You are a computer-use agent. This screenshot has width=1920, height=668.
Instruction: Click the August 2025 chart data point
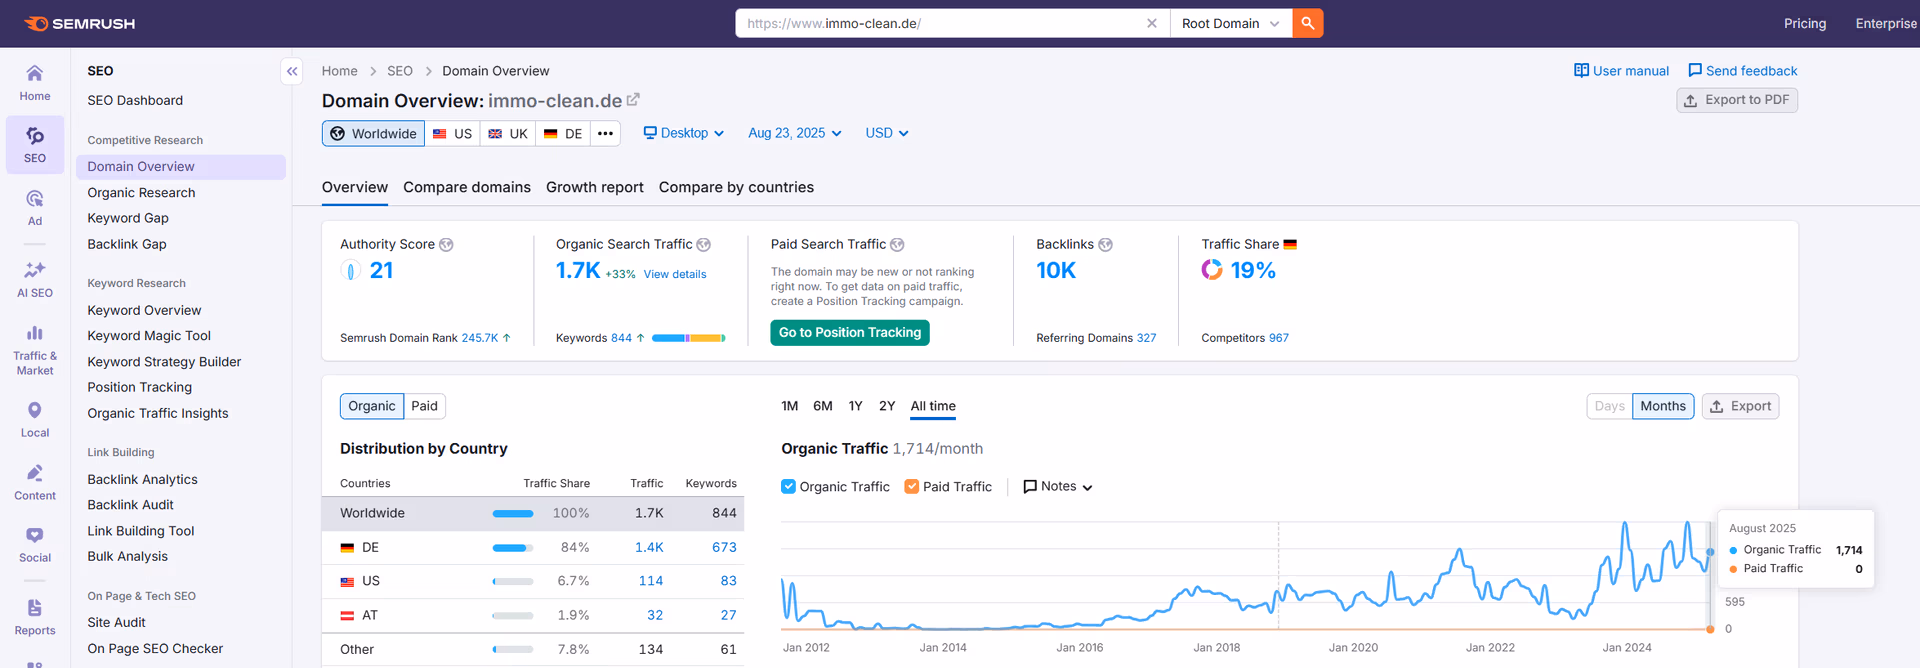coord(1710,552)
